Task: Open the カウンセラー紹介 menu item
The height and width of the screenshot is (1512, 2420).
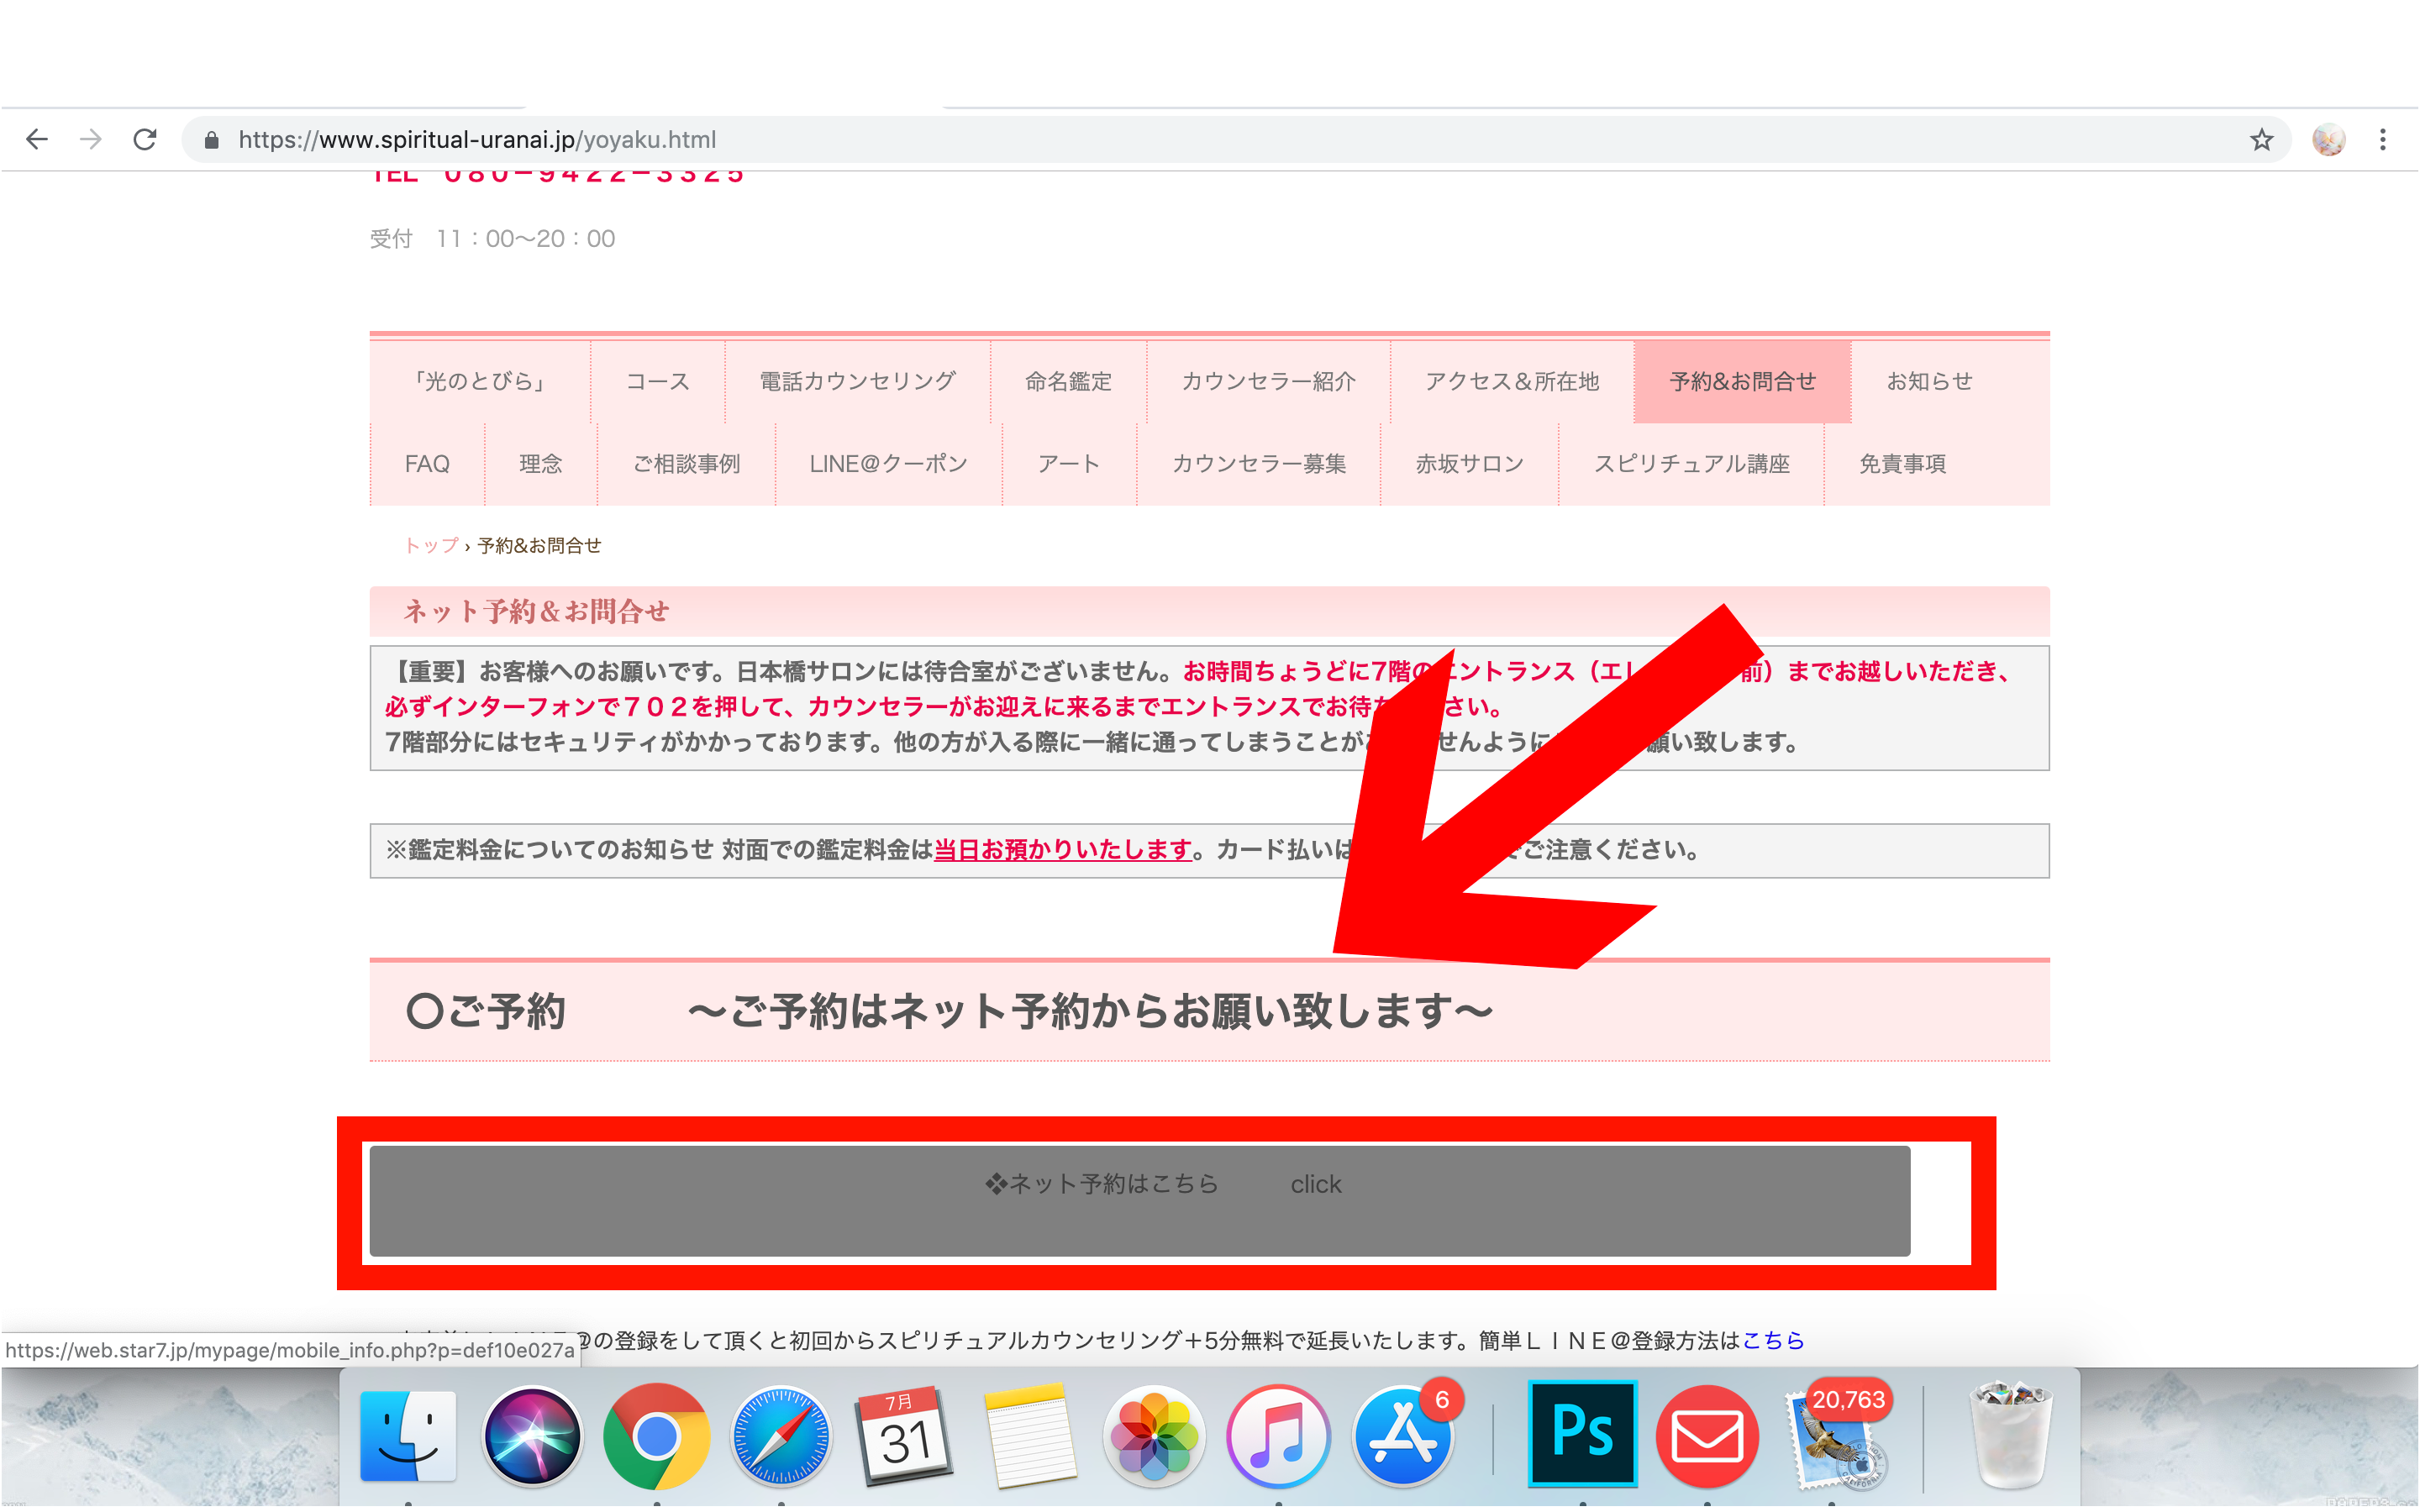Action: [1269, 382]
